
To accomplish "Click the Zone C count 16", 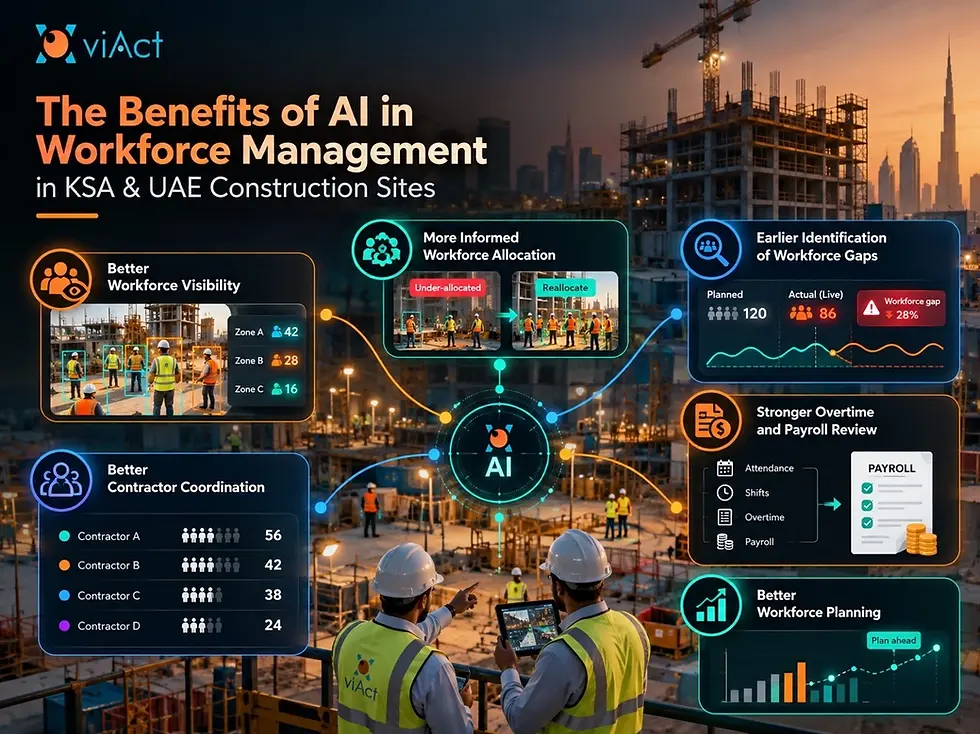I will pos(291,389).
